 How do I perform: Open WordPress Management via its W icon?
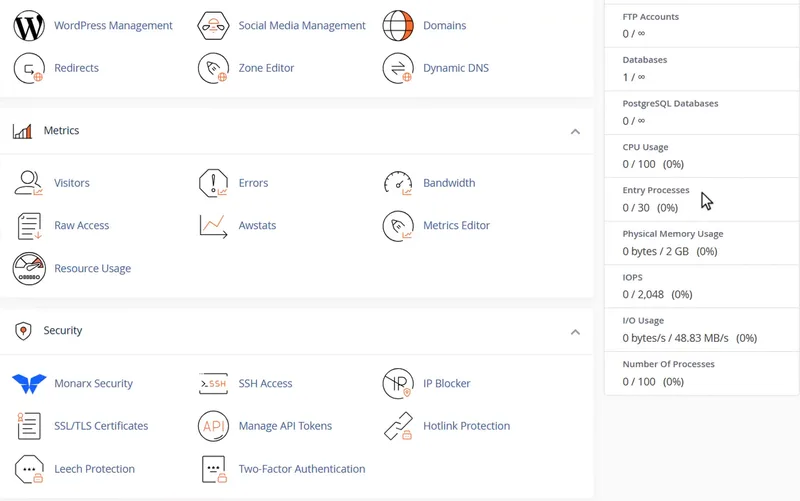pyautogui.click(x=29, y=26)
